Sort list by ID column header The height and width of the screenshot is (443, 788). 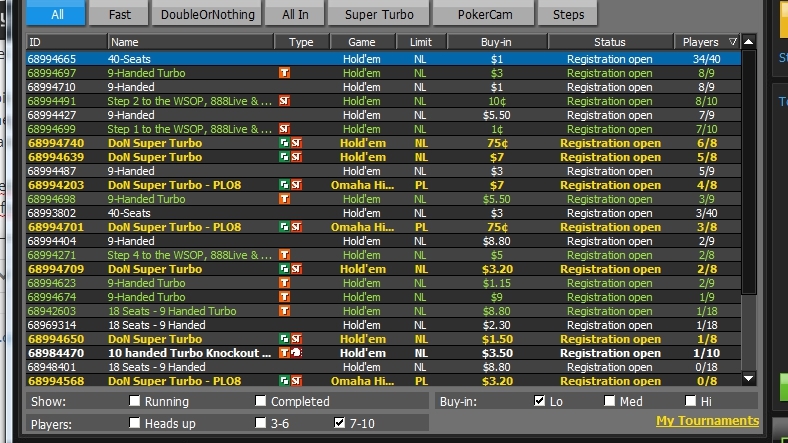(67, 42)
